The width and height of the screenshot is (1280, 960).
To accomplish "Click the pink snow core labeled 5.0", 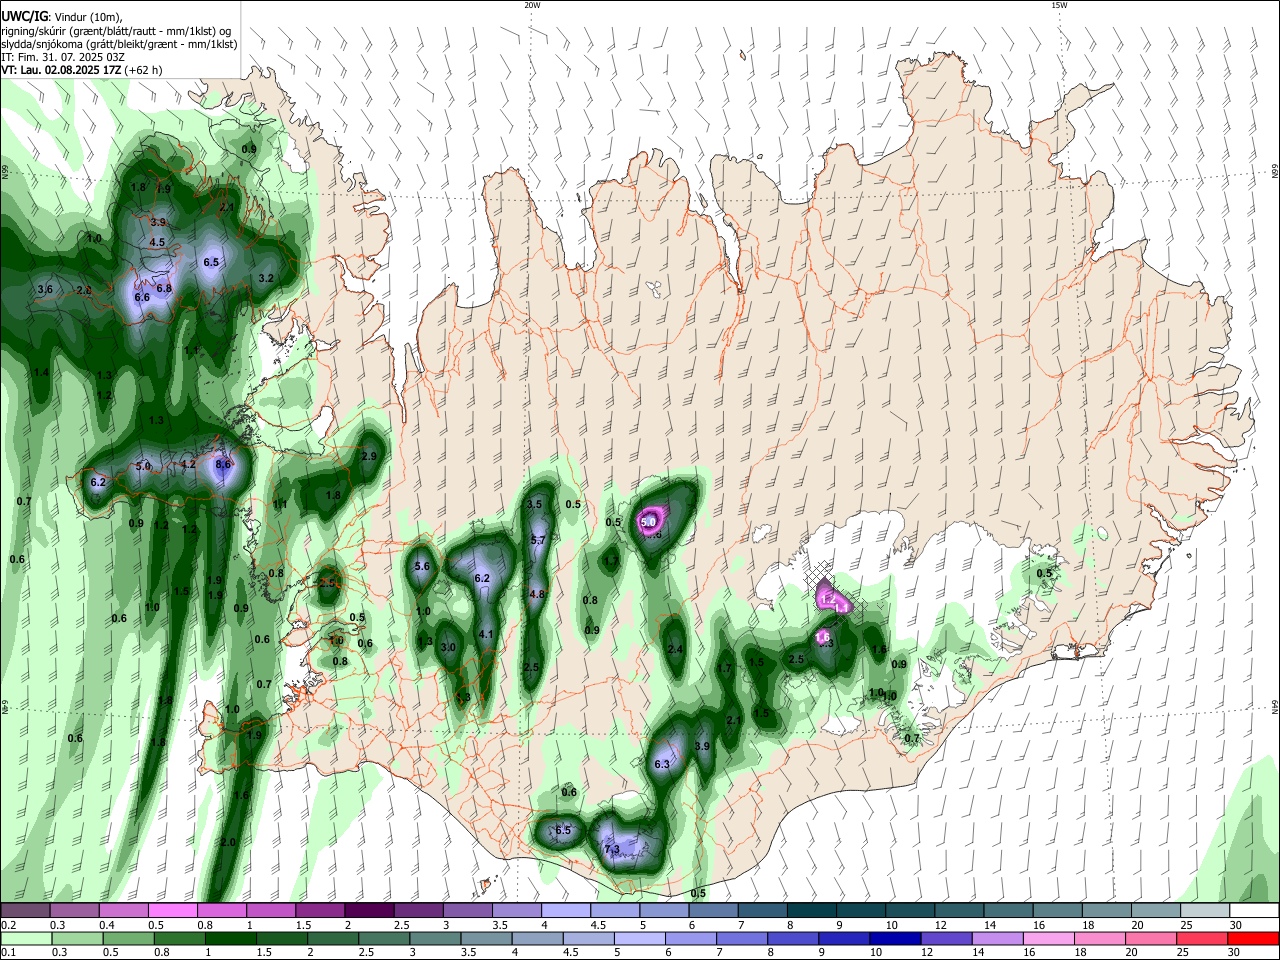I will click(x=648, y=522).
